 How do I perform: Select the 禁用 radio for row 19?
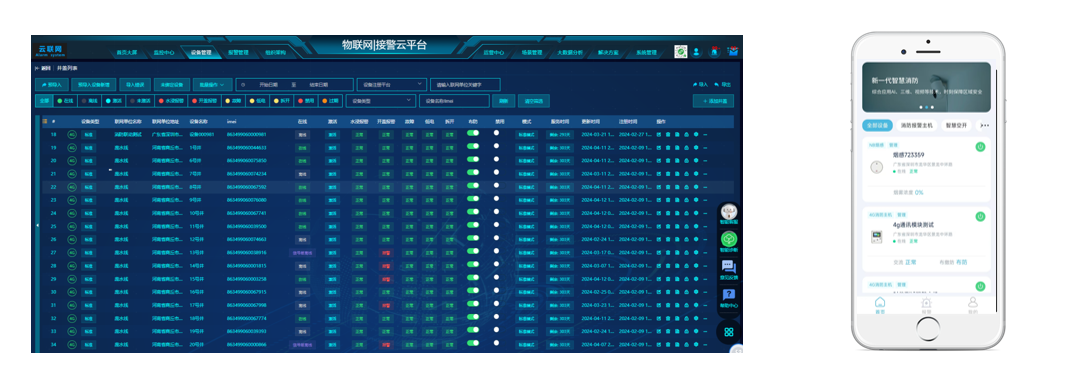(x=497, y=147)
